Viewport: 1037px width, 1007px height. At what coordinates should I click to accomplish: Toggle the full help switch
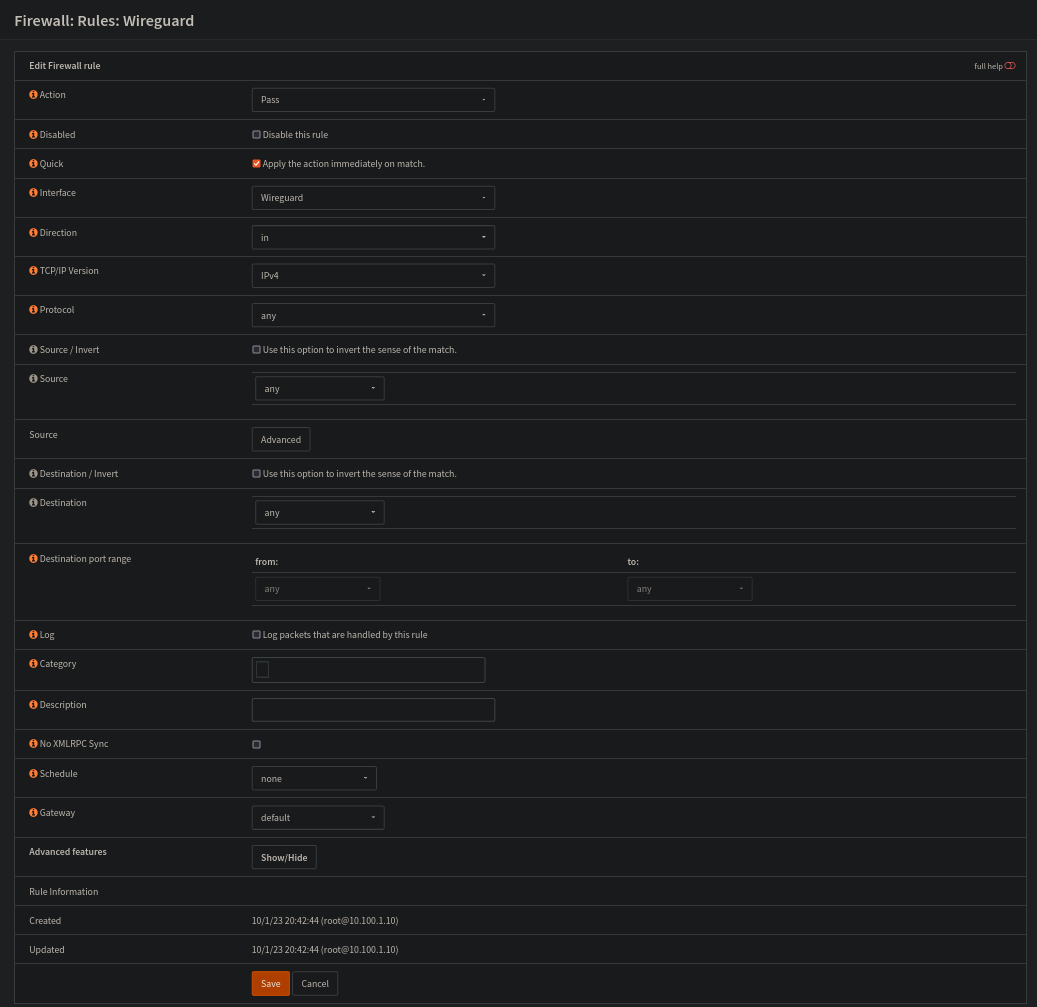coord(1010,66)
